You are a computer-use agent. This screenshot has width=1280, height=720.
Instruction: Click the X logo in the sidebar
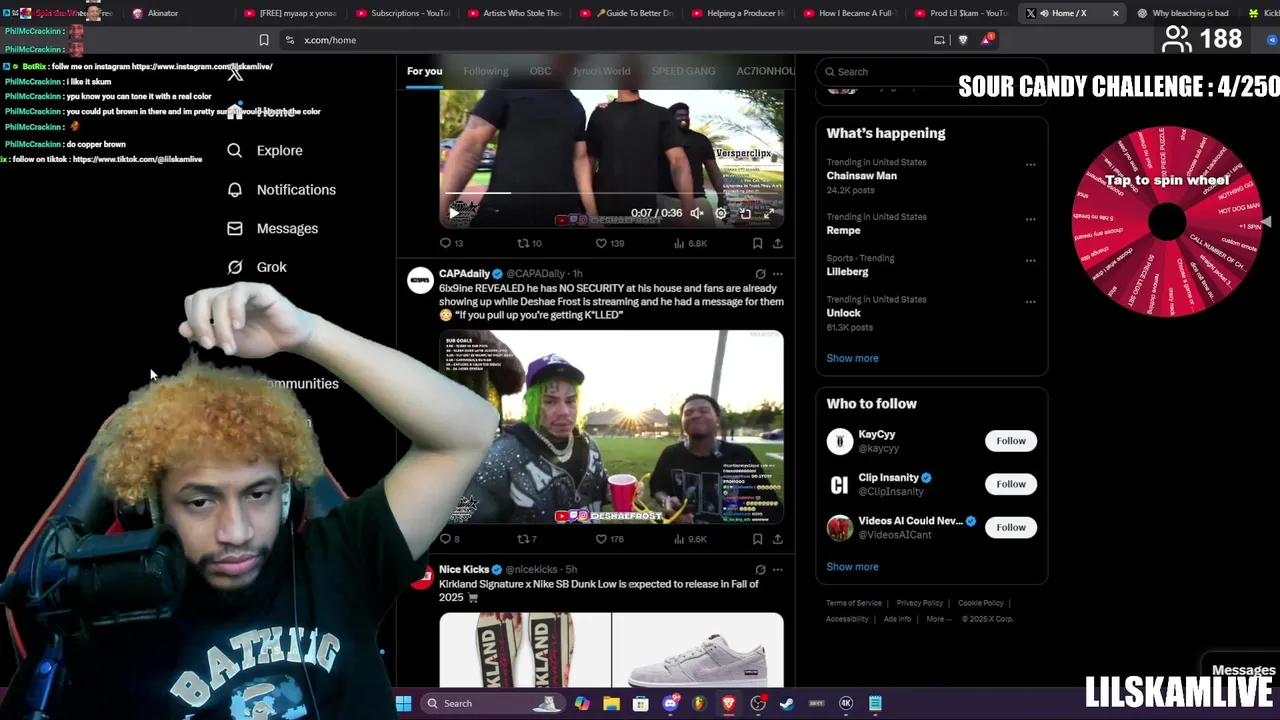[235, 73]
